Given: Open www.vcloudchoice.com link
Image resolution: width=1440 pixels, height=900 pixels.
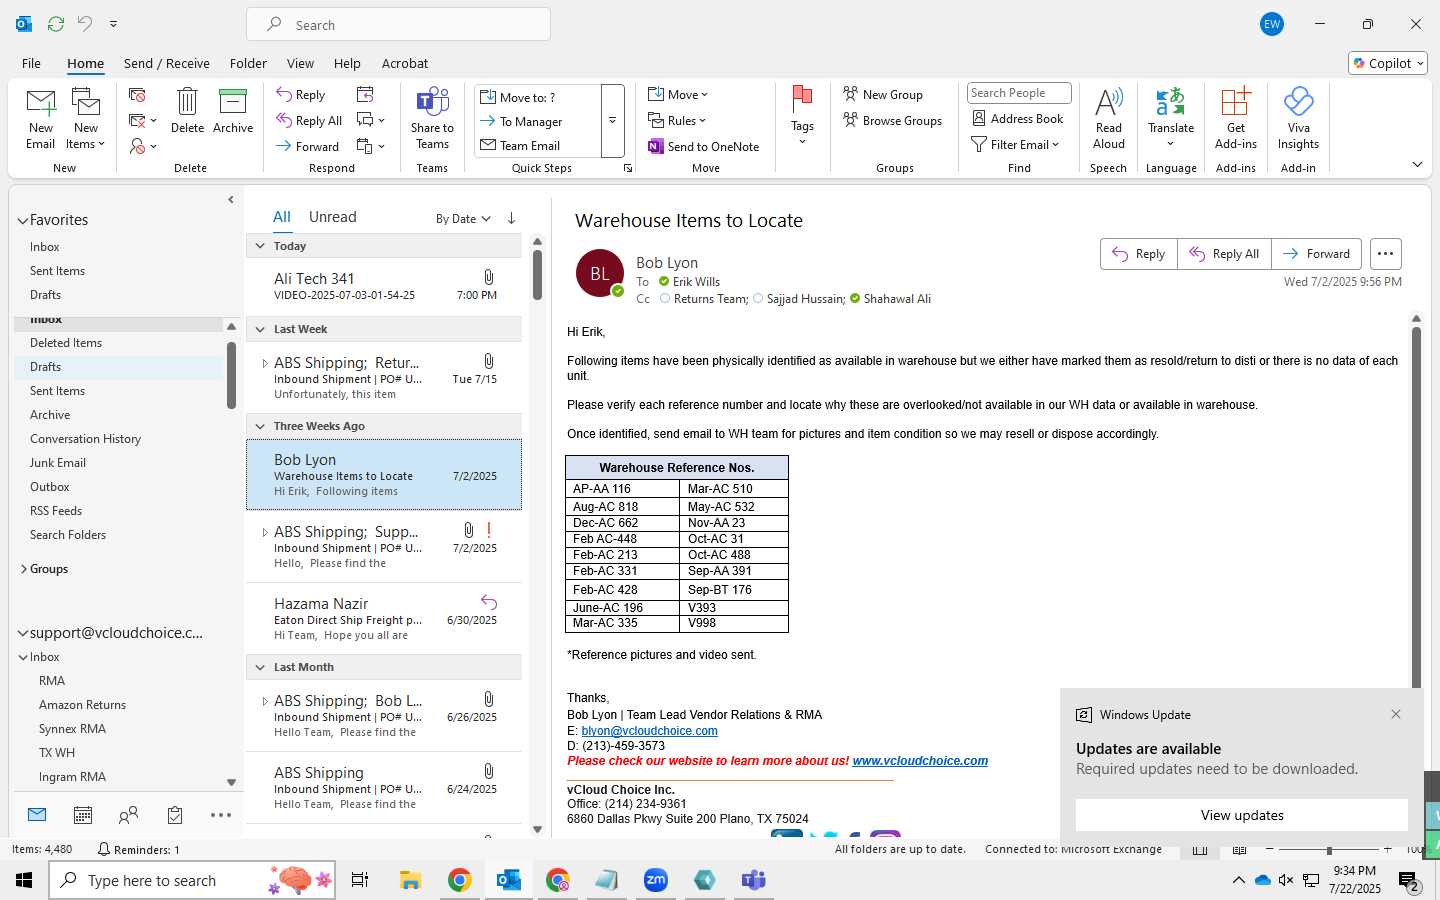Looking at the screenshot, I should (920, 761).
